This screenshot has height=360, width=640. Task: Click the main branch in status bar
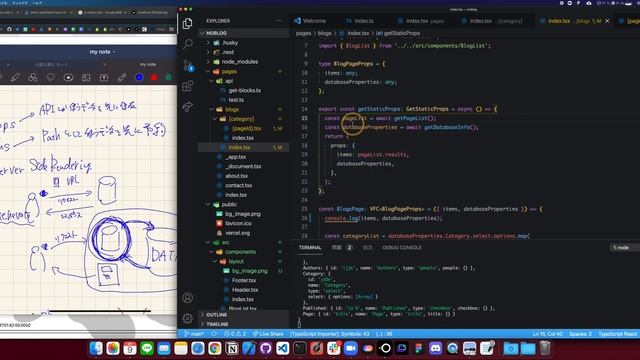(194, 334)
